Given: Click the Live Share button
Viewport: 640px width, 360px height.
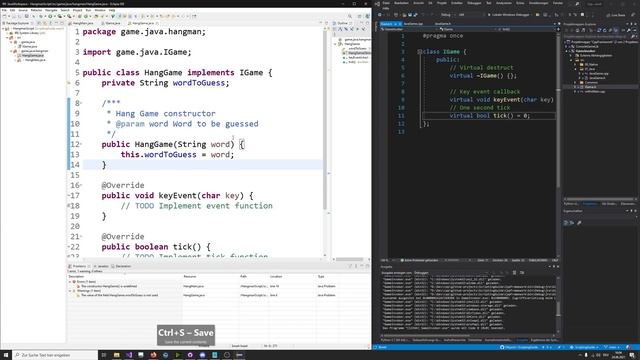Looking at the screenshot, I should [x=616, y=15].
